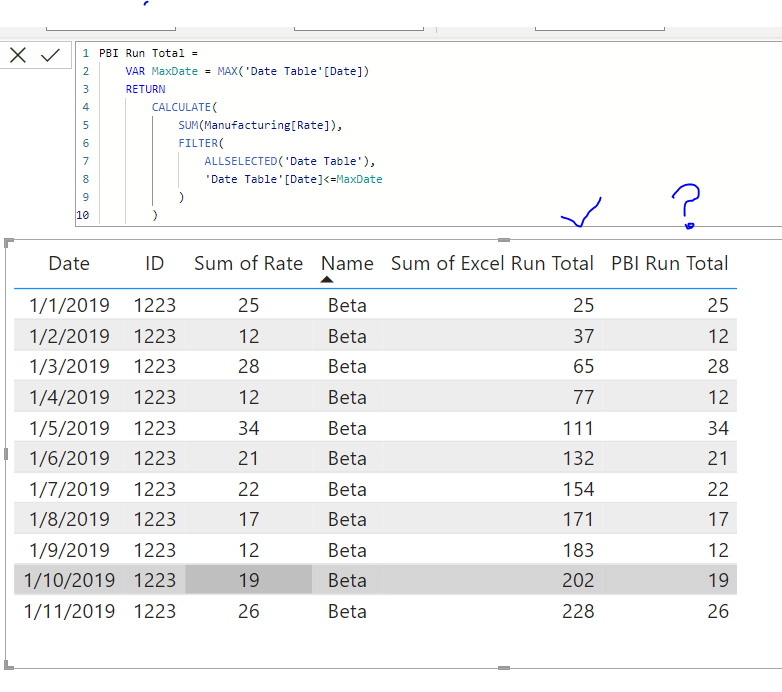Sort by the Date column header
The image size is (782, 692).
(x=69, y=263)
